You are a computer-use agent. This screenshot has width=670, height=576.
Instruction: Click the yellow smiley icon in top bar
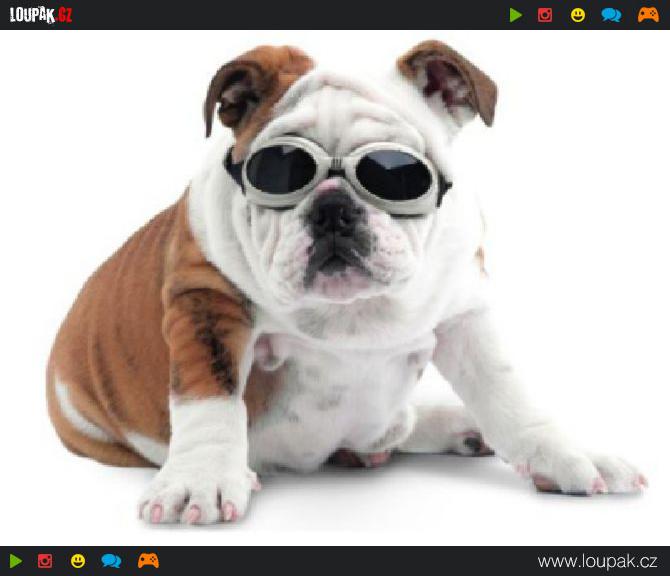pyautogui.click(x=578, y=15)
